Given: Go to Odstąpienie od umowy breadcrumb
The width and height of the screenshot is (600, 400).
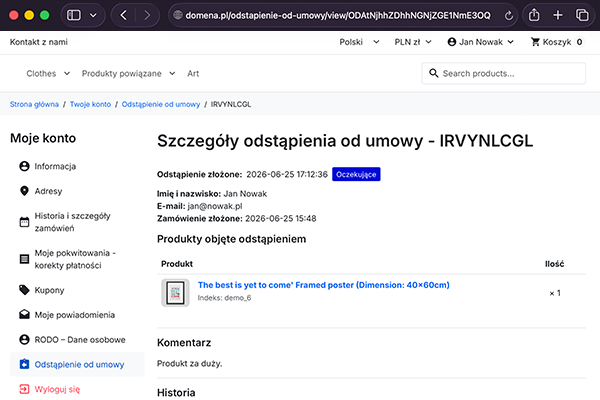Looking at the screenshot, I should 161,104.
